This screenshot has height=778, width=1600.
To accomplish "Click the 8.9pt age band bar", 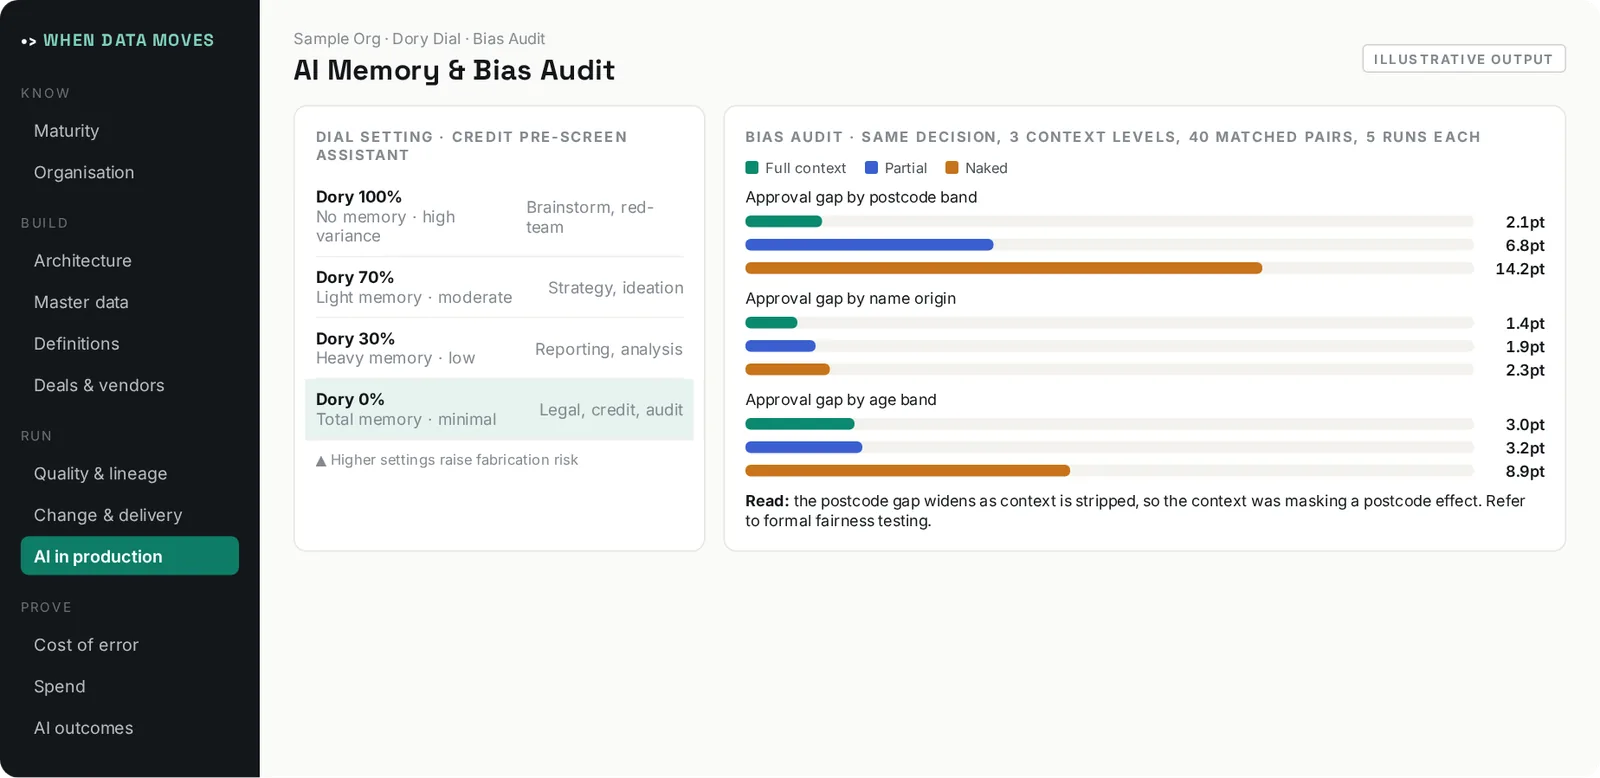I will point(907,471).
